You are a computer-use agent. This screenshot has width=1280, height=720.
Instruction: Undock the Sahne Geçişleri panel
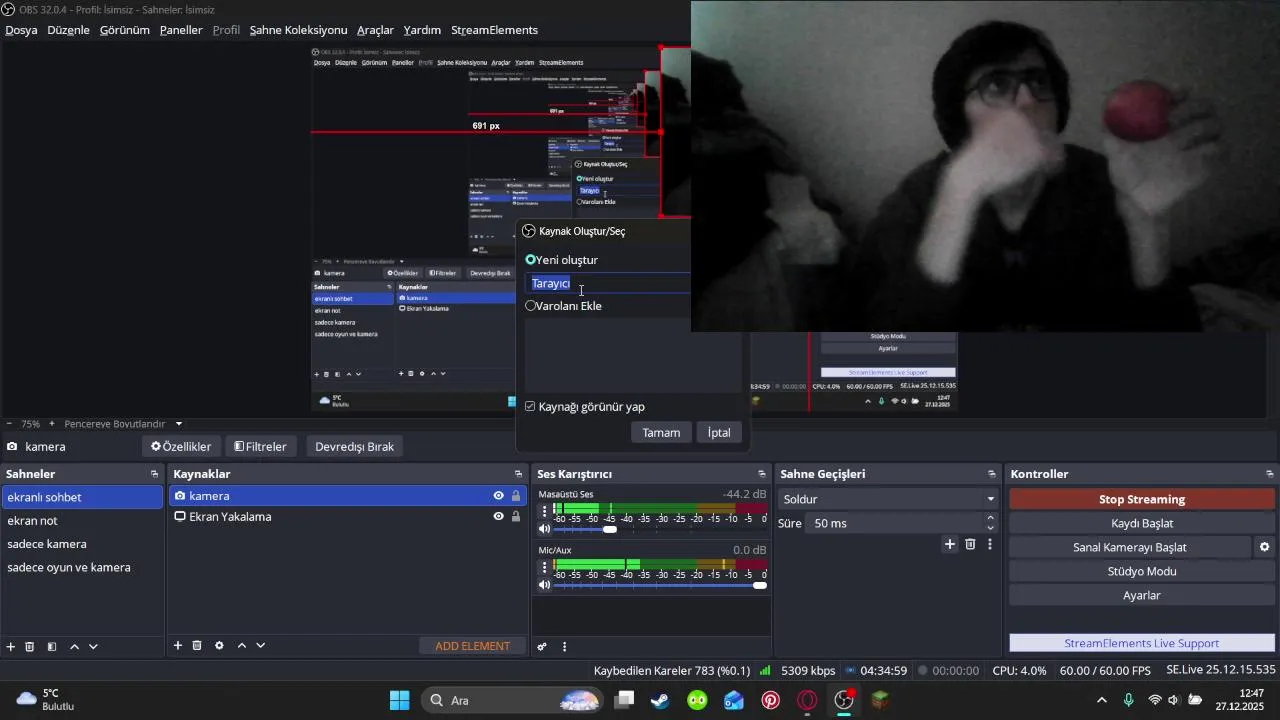click(992, 474)
